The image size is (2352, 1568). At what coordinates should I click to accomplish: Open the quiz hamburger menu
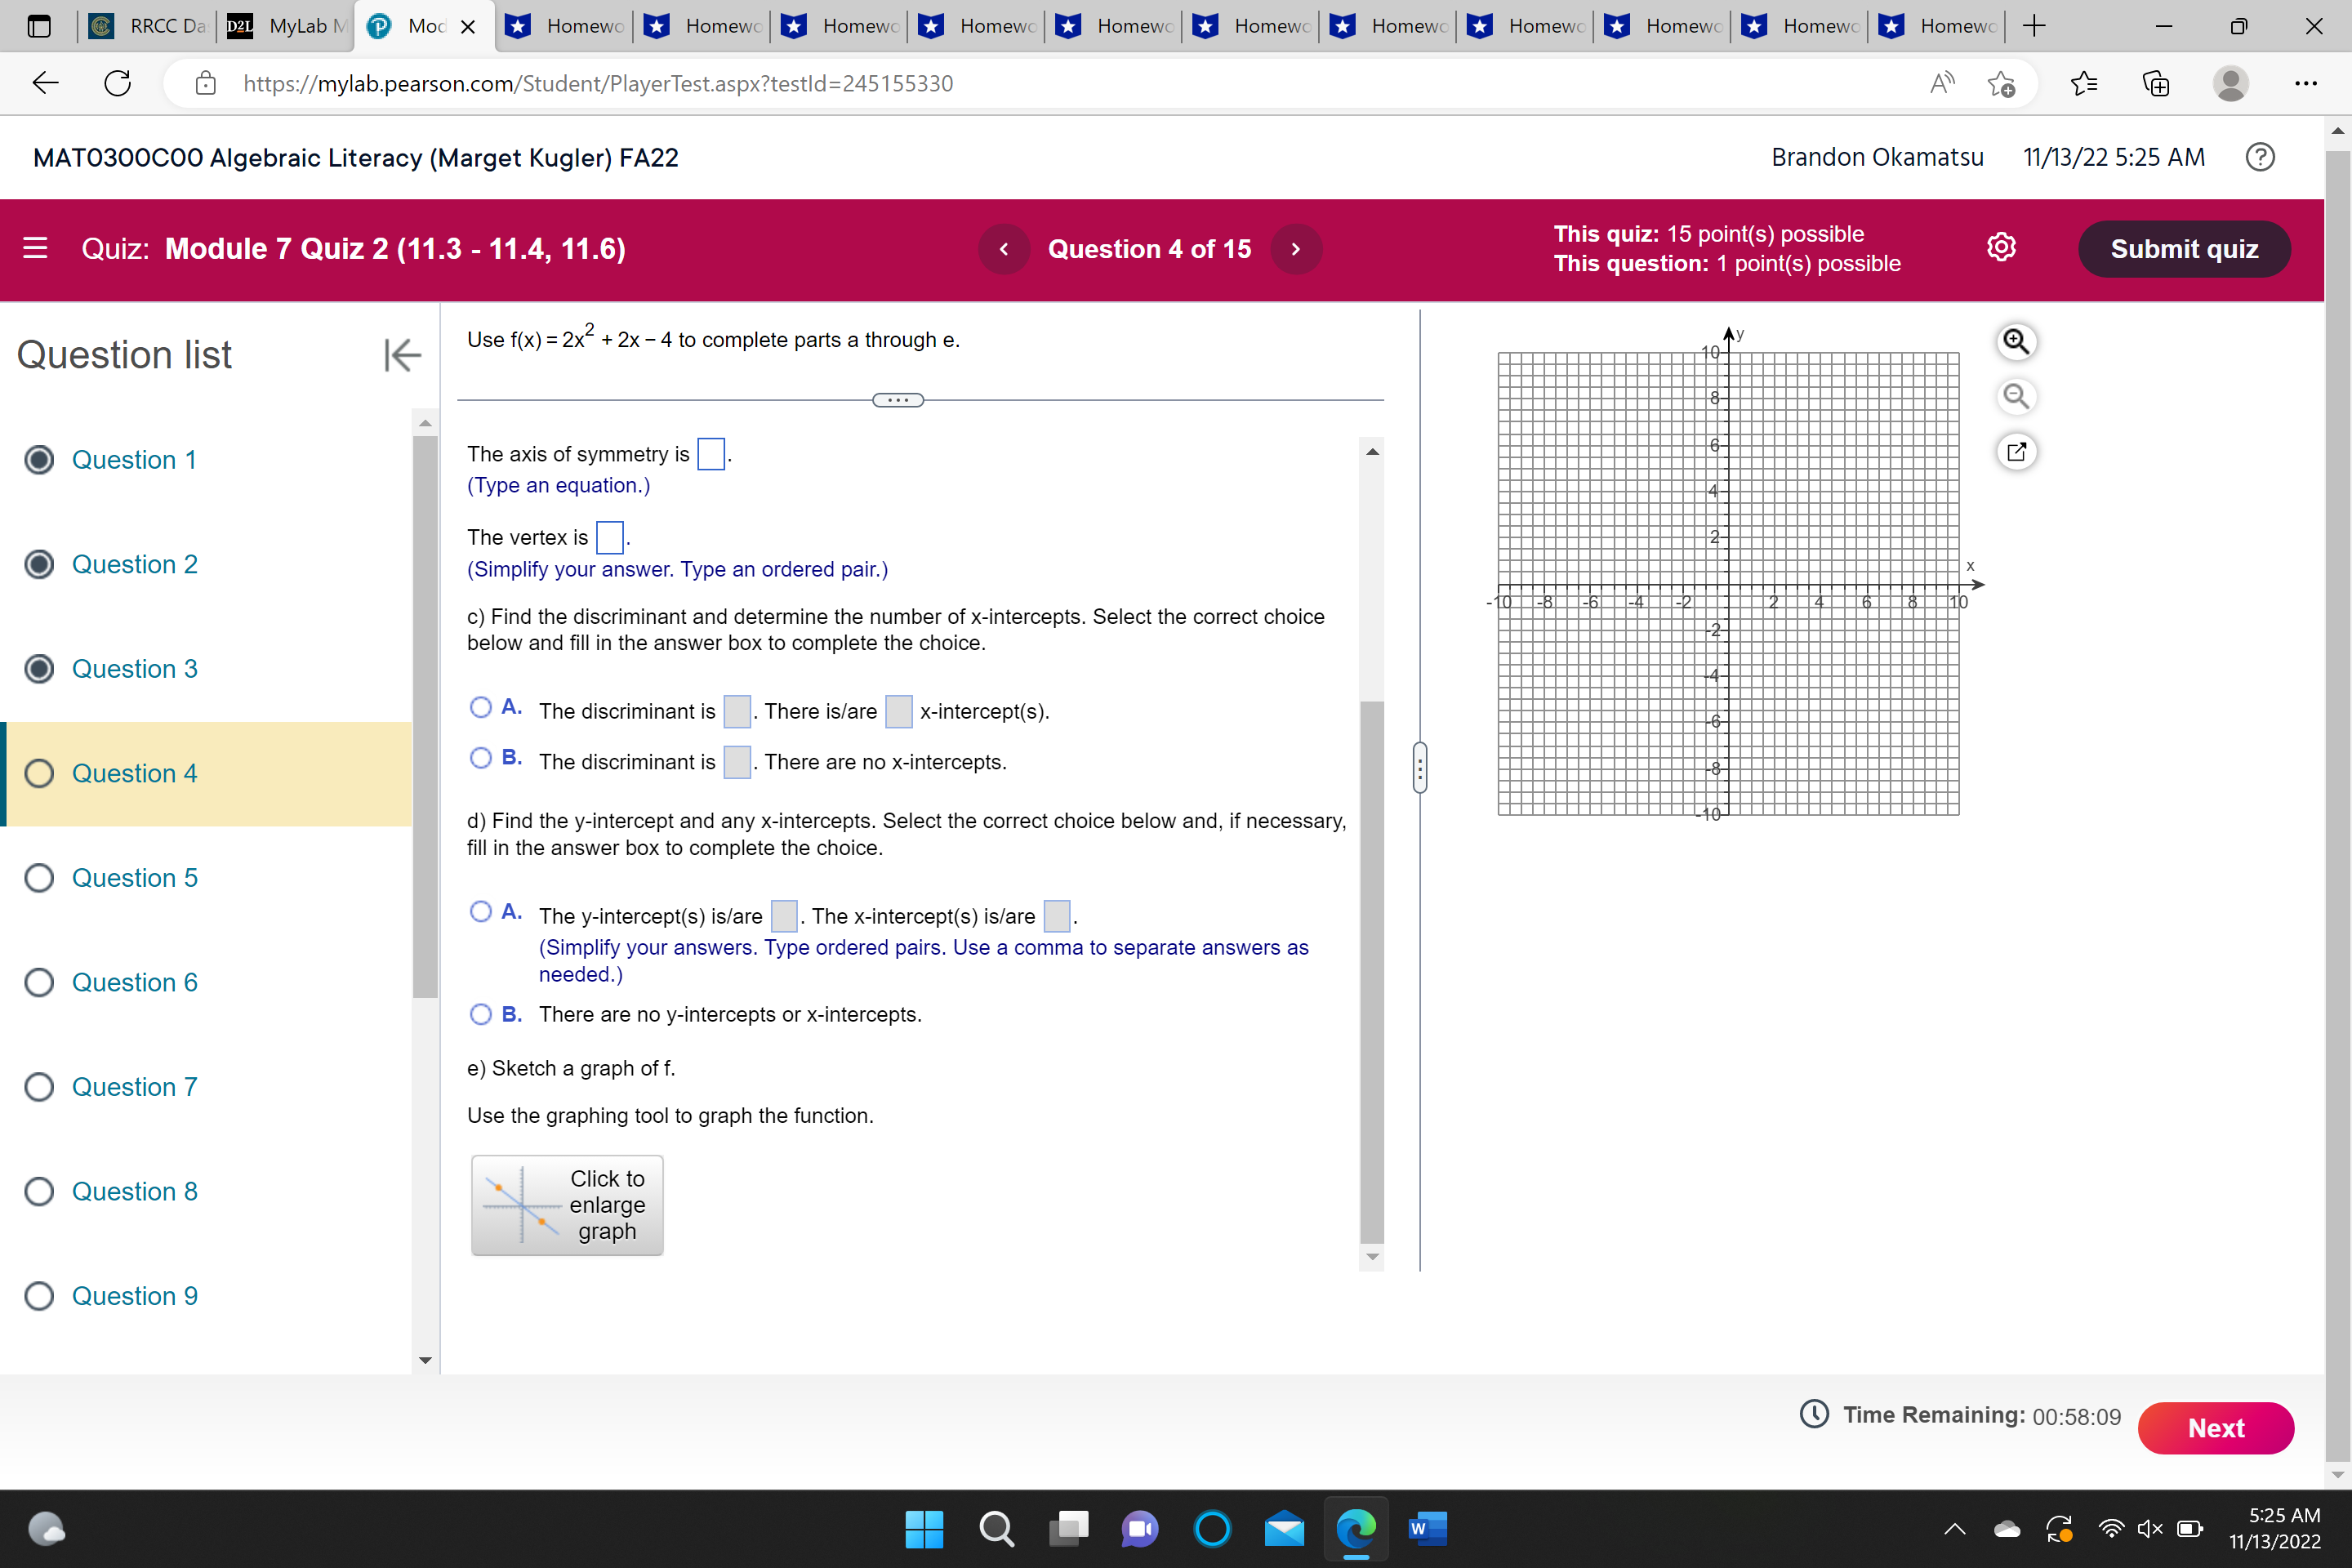click(x=34, y=247)
